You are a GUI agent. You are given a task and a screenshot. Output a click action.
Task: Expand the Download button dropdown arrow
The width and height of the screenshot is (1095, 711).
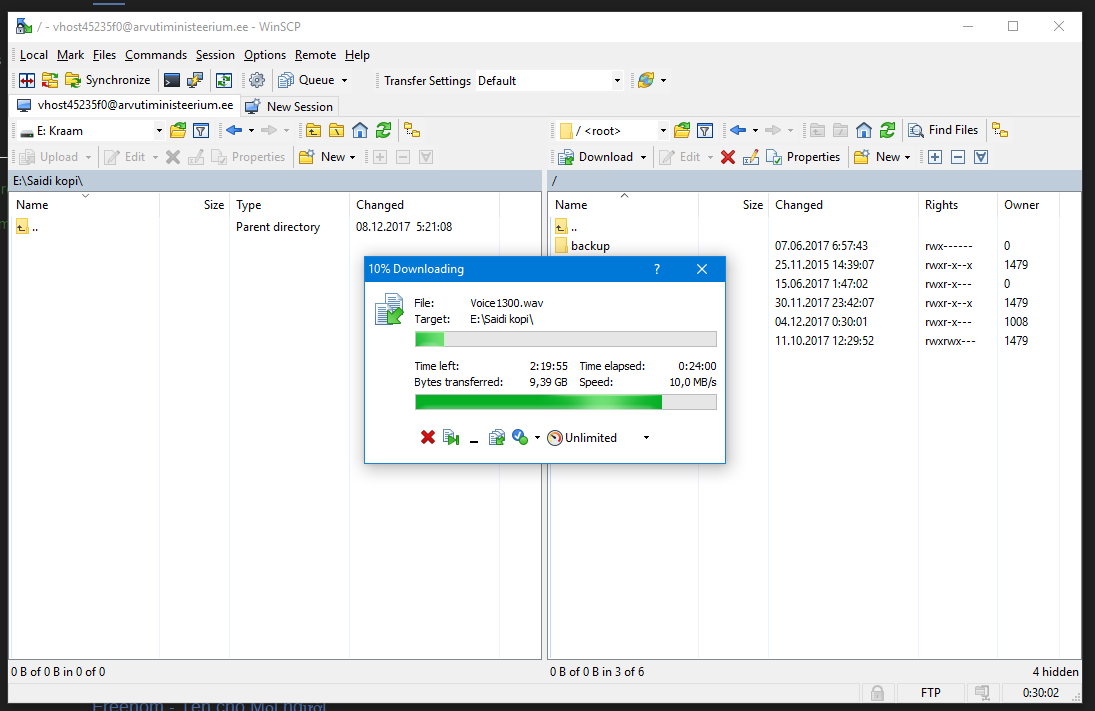pos(643,157)
